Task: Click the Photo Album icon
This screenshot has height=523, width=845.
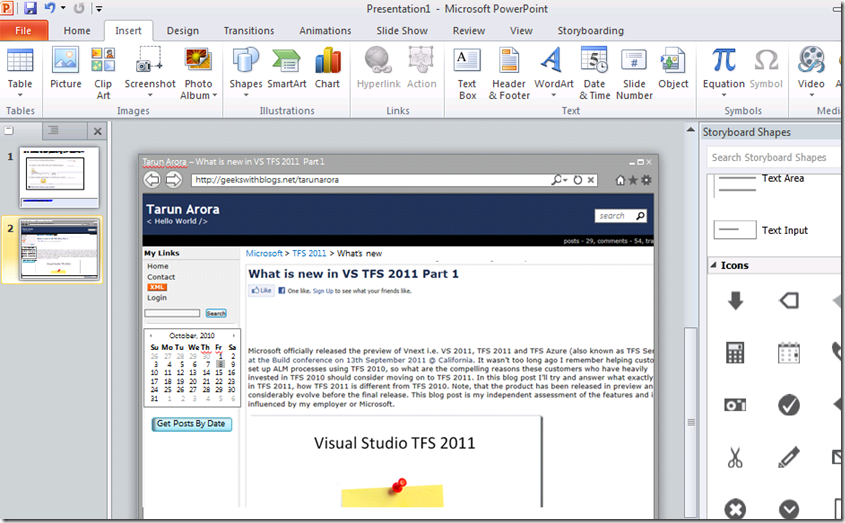Action: [198, 60]
